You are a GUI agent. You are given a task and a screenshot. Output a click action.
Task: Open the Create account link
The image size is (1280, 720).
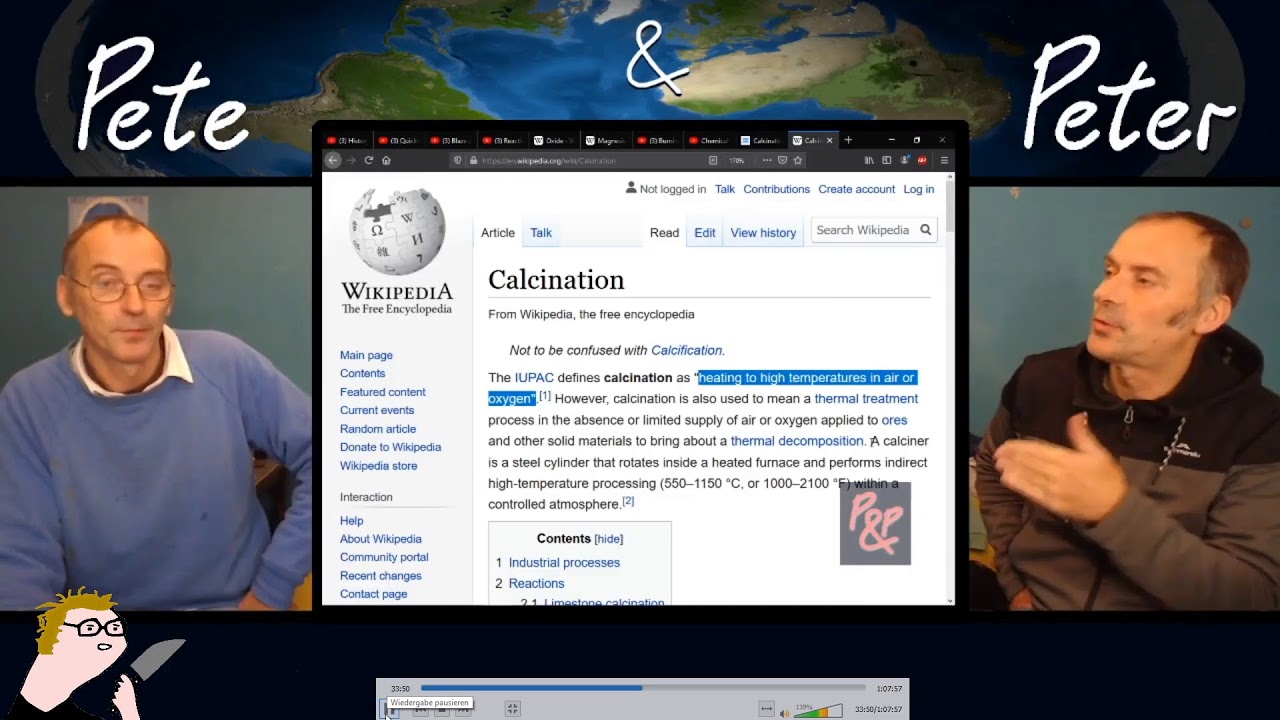[x=856, y=189]
